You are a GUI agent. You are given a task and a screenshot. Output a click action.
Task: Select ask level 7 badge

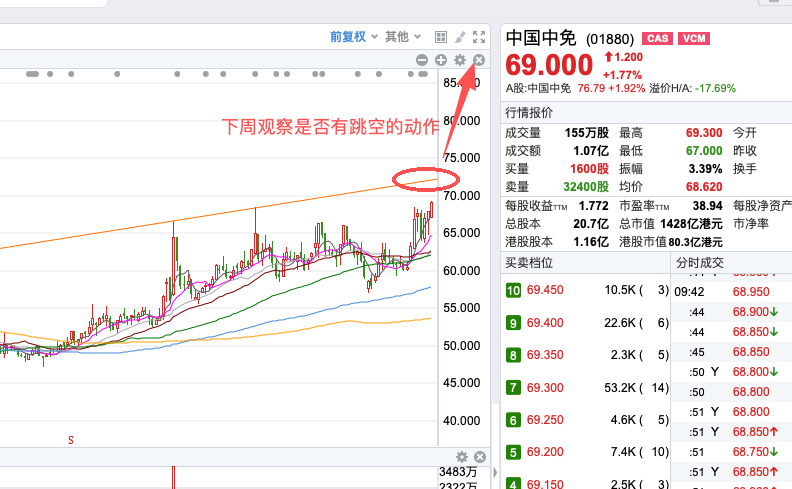pyautogui.click(x=513, y=387)
